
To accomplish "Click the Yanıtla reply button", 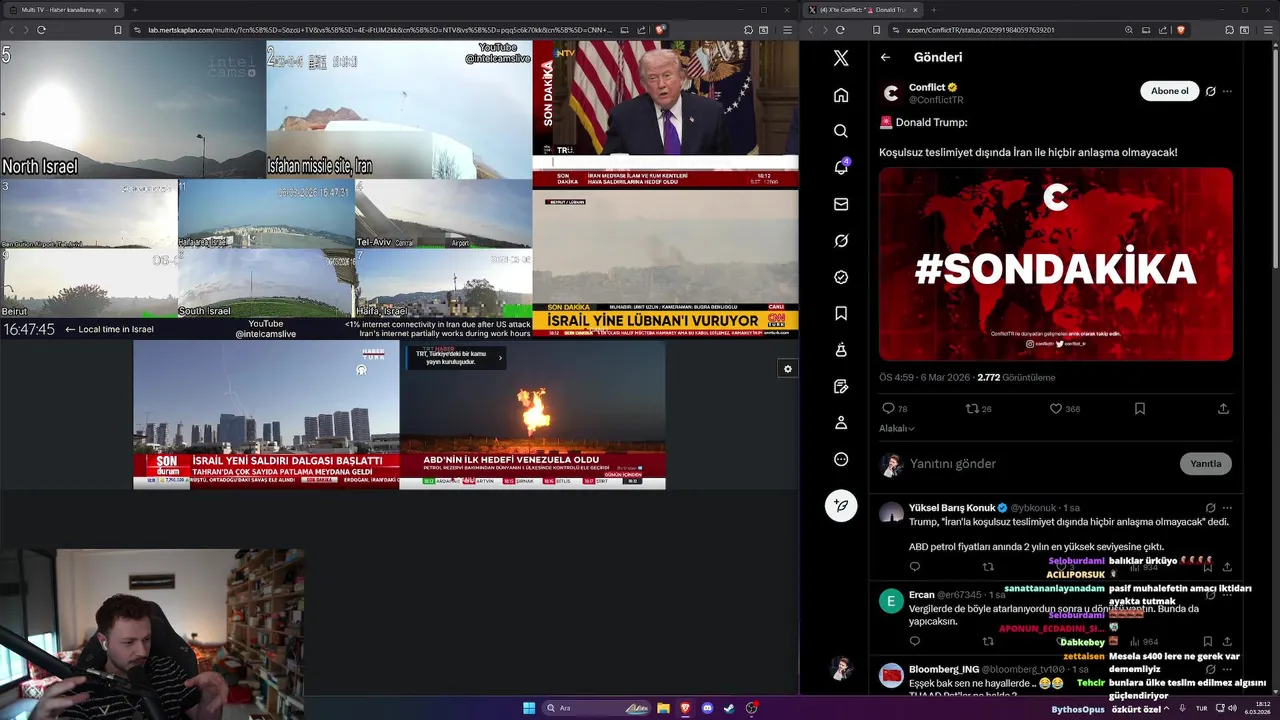I will click(x=1205, y=463).
